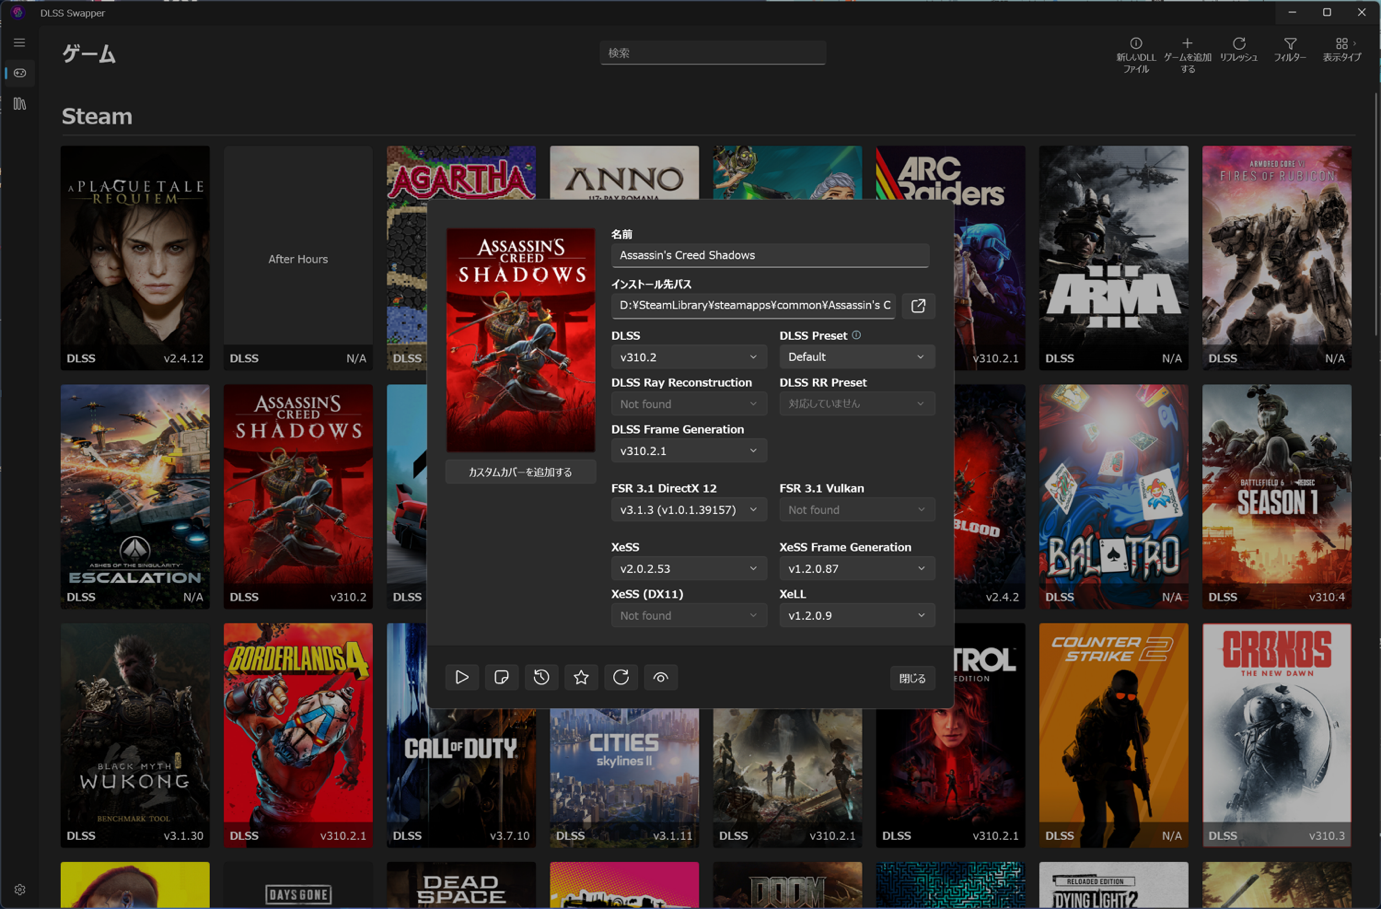Viewport: 1381px width, 909px height.
Task: Expand the DLSS version v310.2 dropdown
Action: click(688, 357)
